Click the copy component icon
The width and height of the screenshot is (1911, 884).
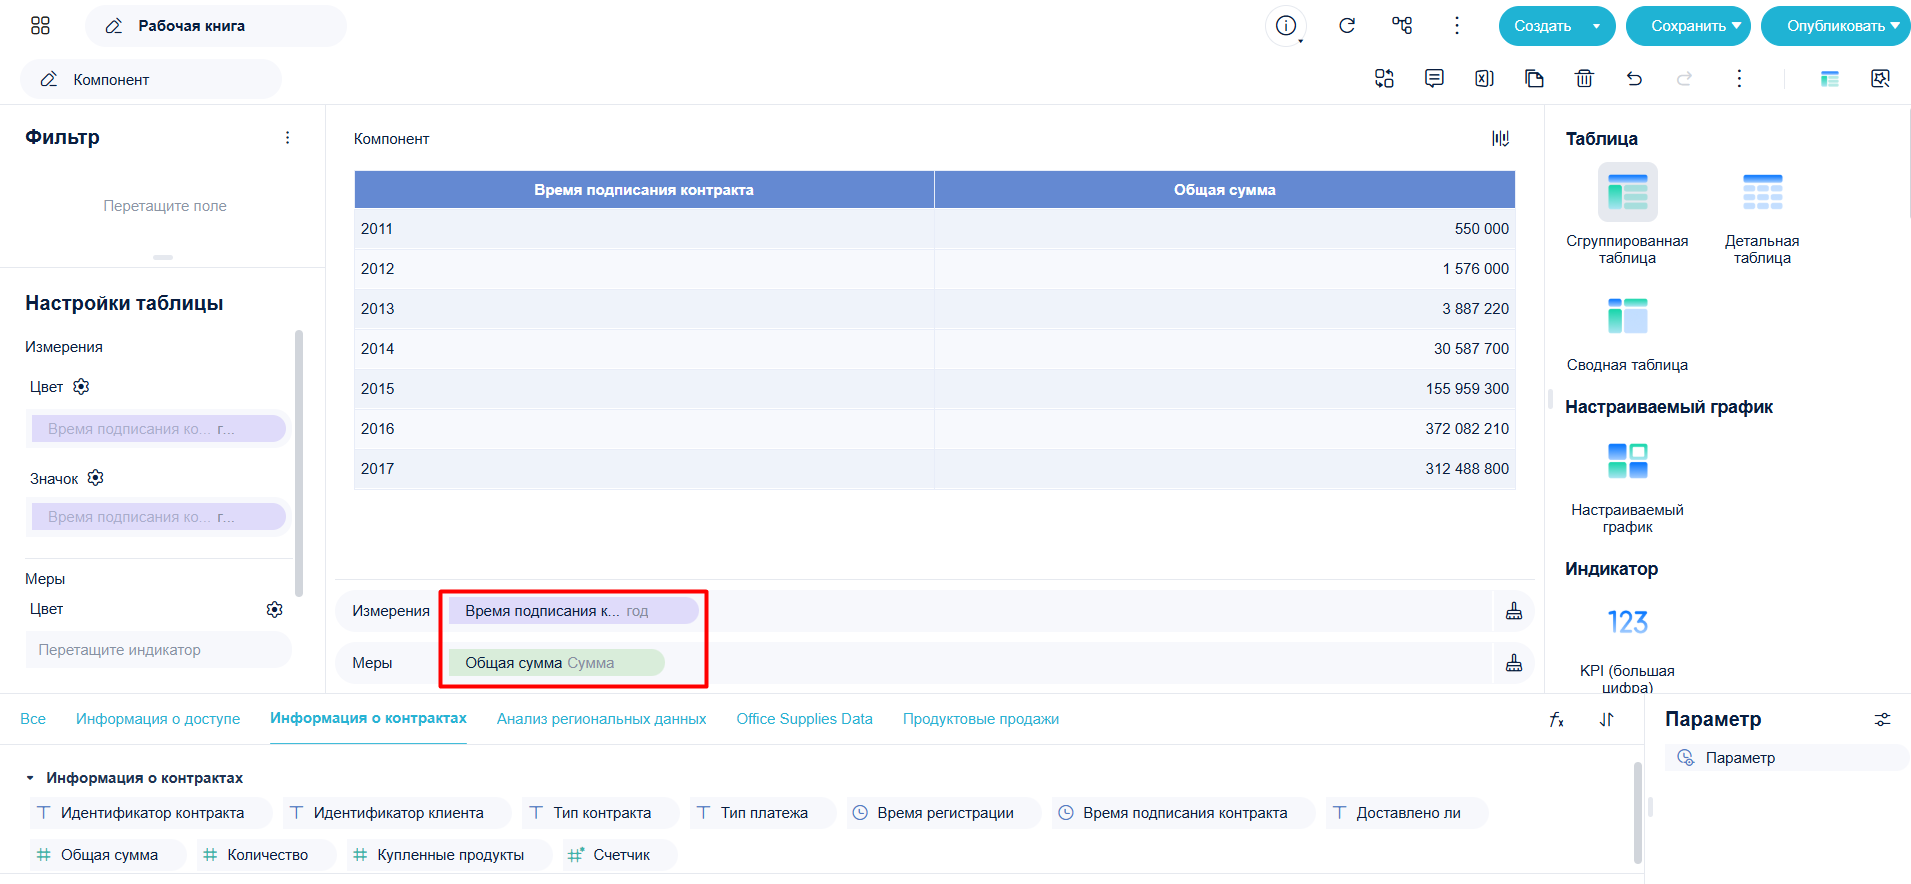[x=1534, y=78]
